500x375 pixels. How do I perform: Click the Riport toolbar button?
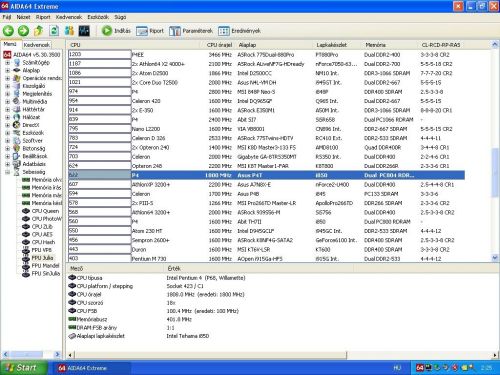point(150,31)
